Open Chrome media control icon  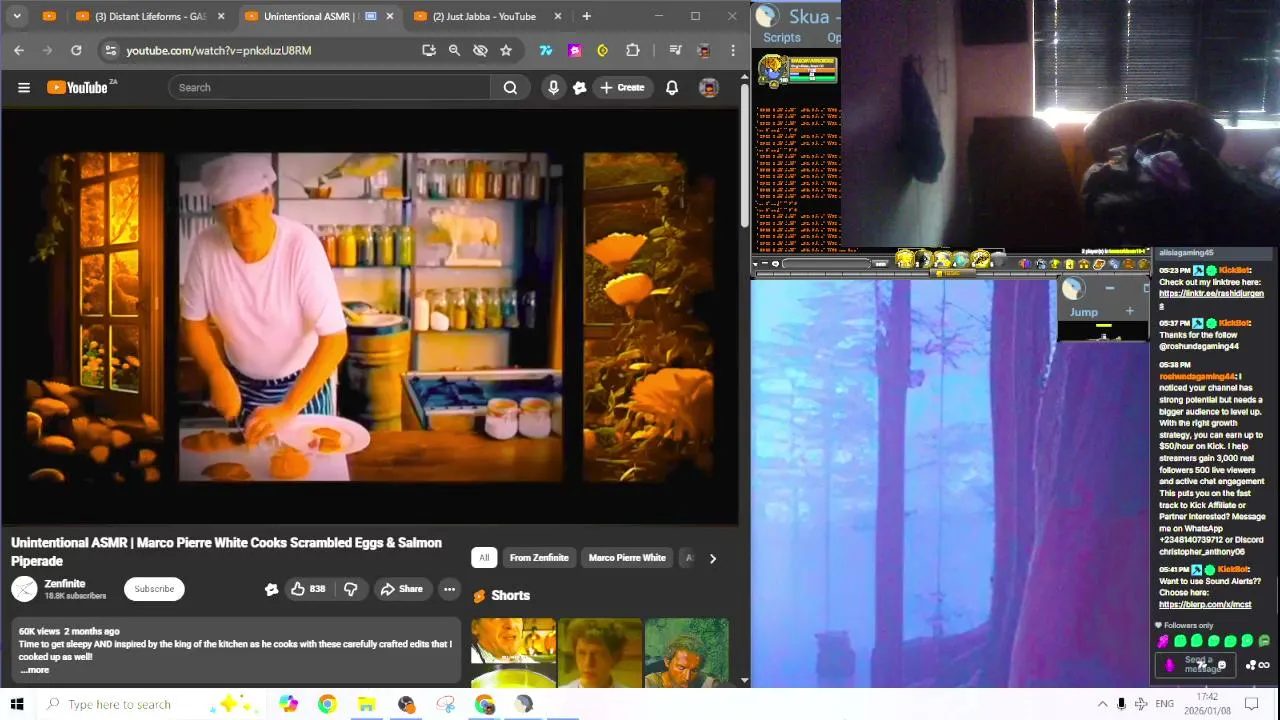(675, 50)
